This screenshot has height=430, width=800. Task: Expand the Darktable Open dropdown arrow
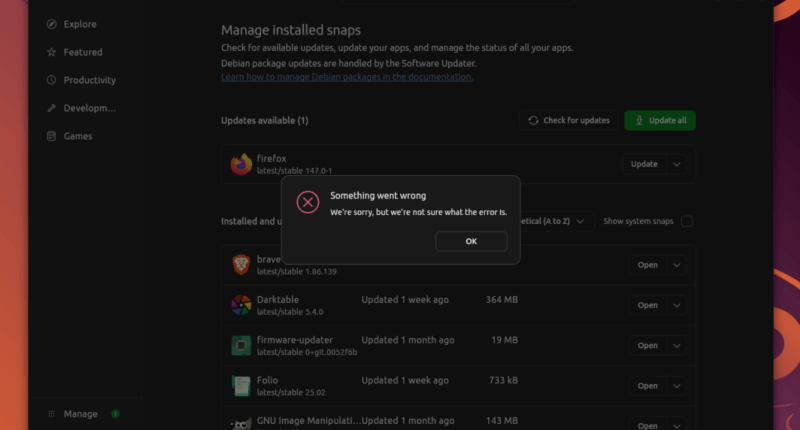[677, 305]
